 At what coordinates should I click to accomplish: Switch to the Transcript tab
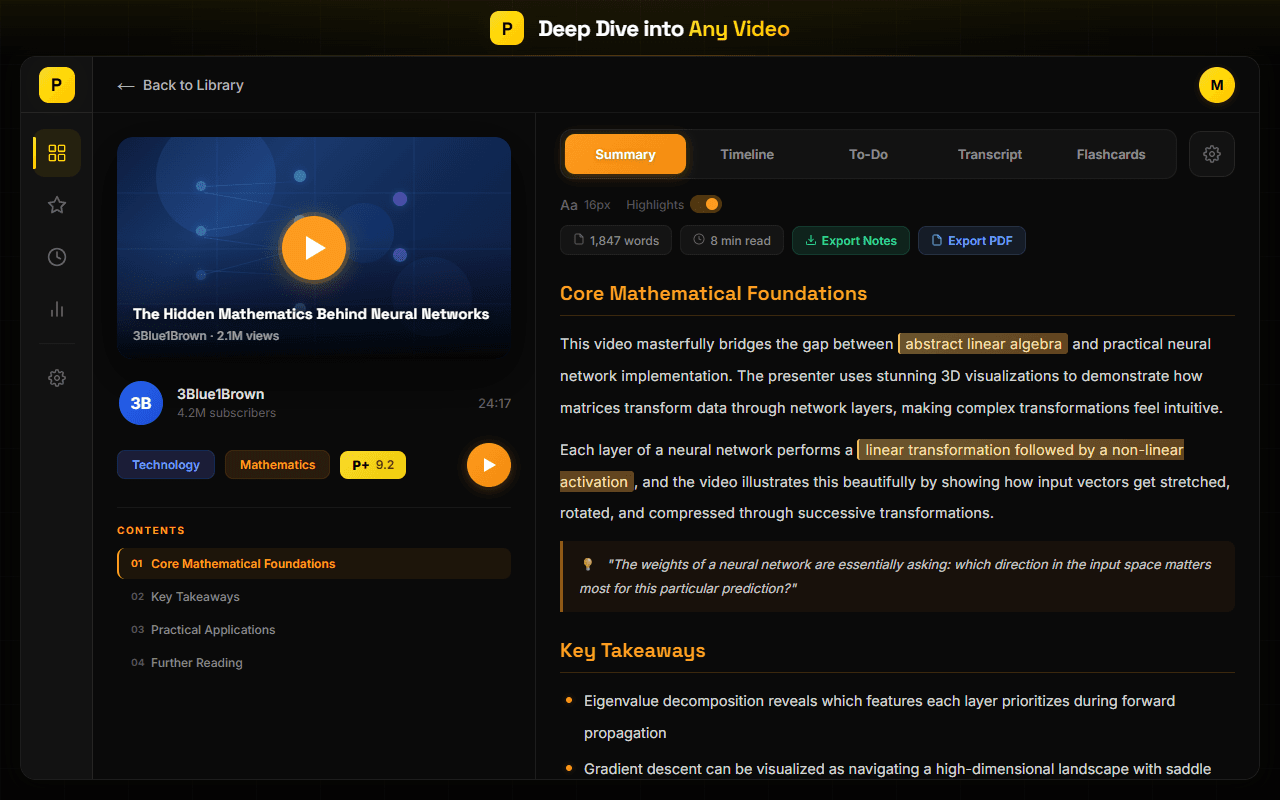(989, 154)
